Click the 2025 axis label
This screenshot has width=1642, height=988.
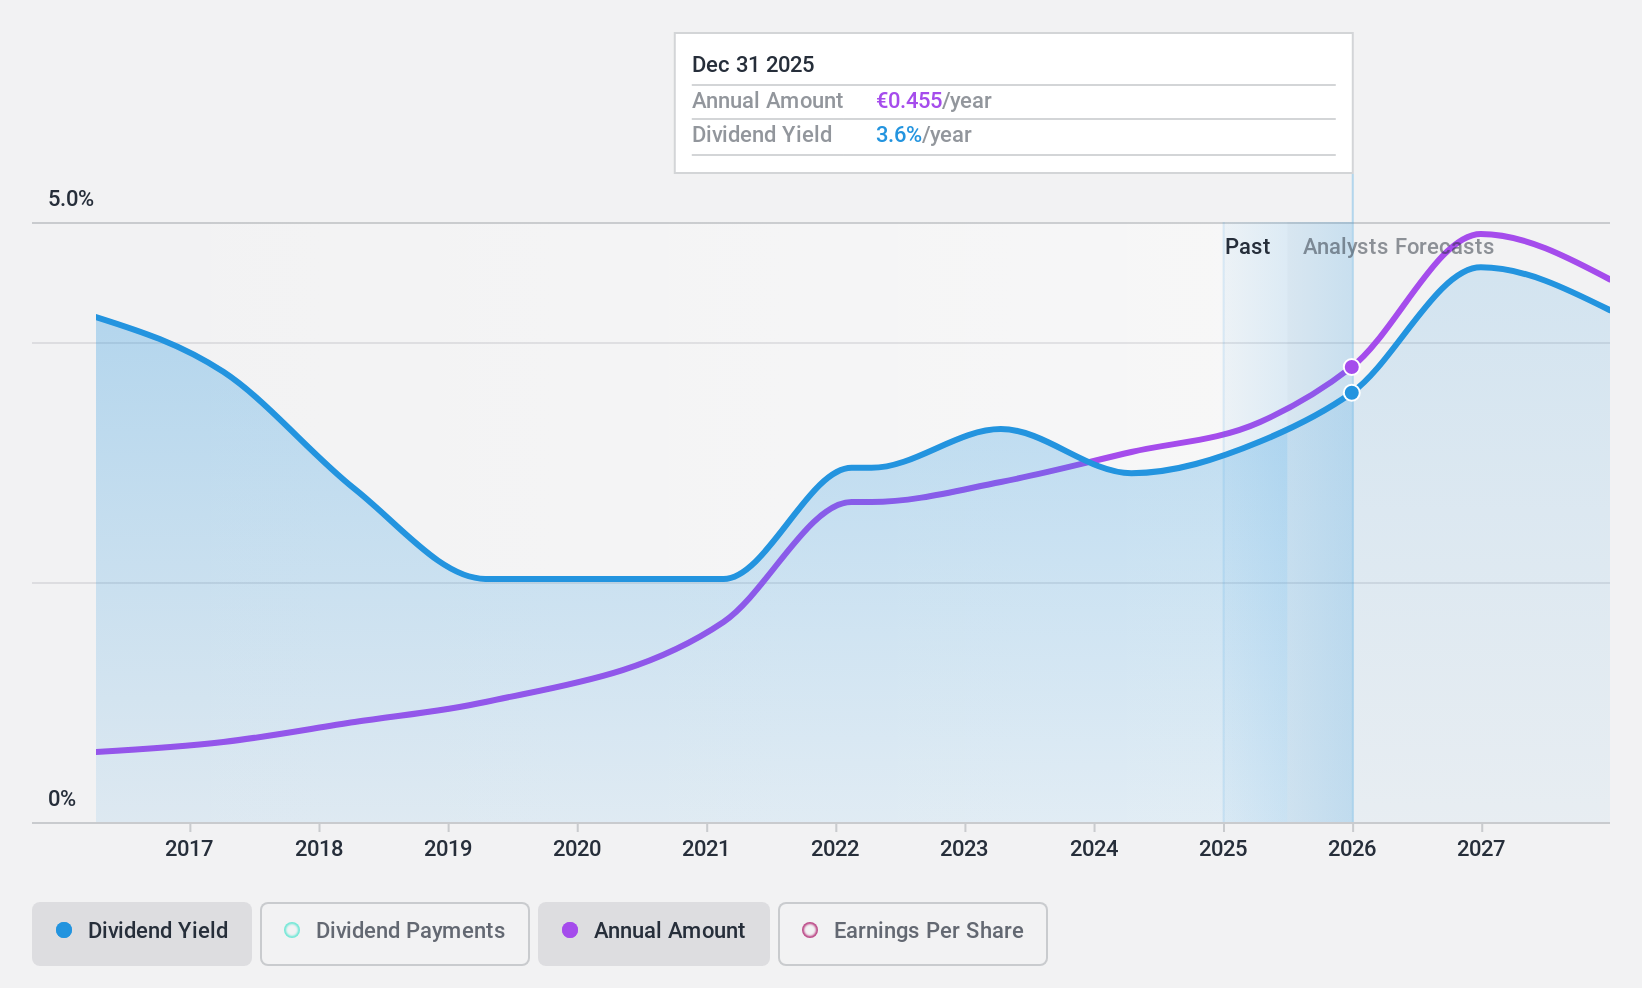(x=1223, y=849)
